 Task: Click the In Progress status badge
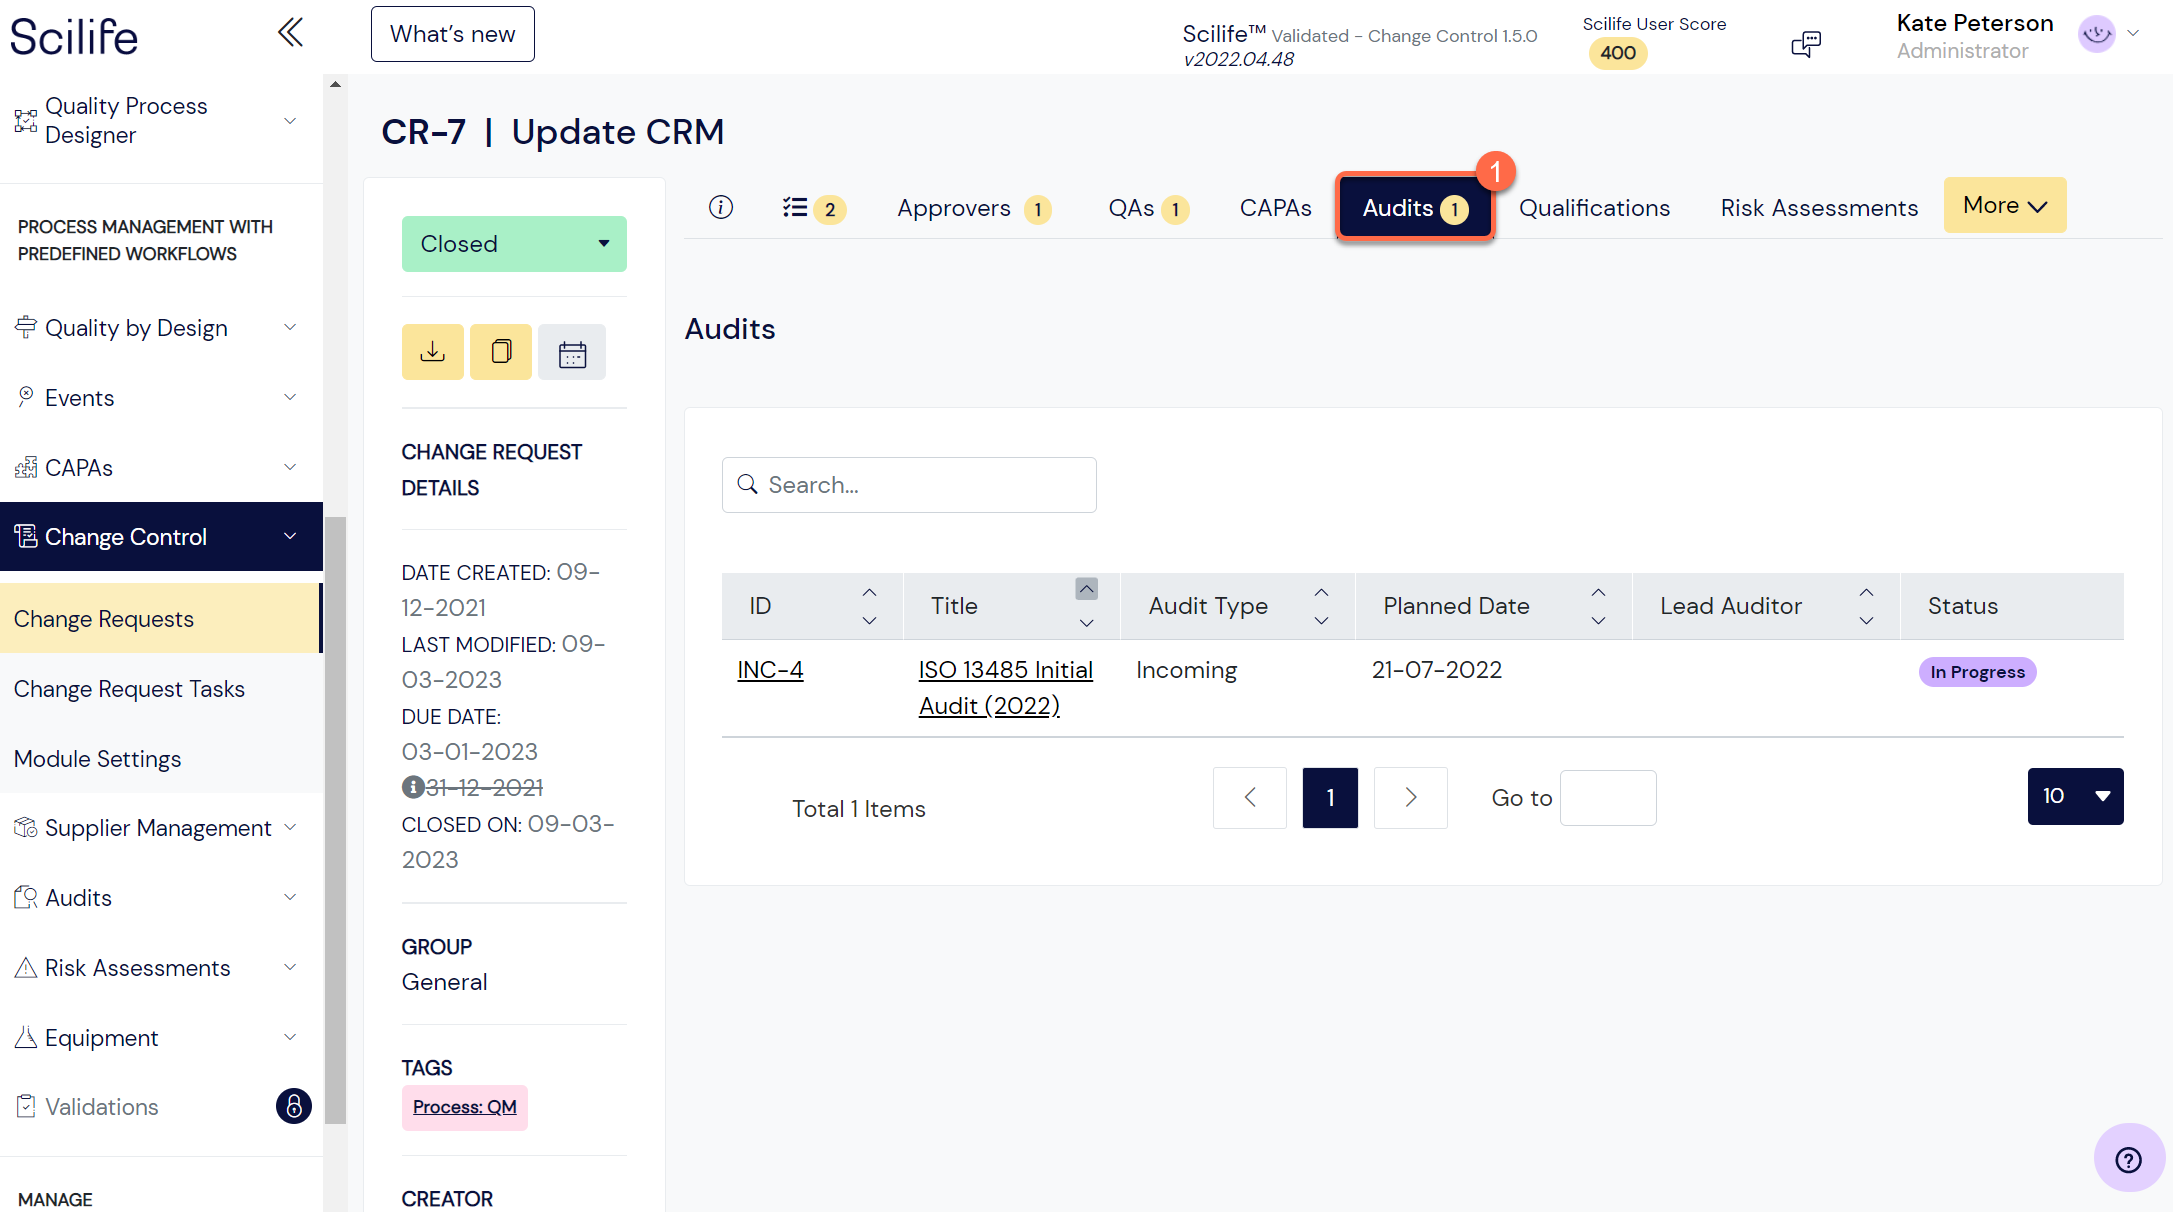point(1977,672)
